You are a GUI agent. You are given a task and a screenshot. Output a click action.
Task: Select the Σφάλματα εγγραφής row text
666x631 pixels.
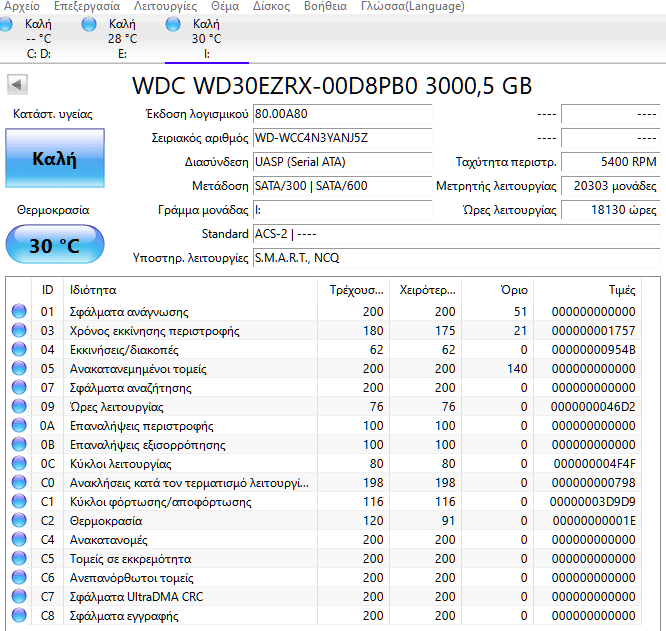pyautogui.click(x=124, y=616)
